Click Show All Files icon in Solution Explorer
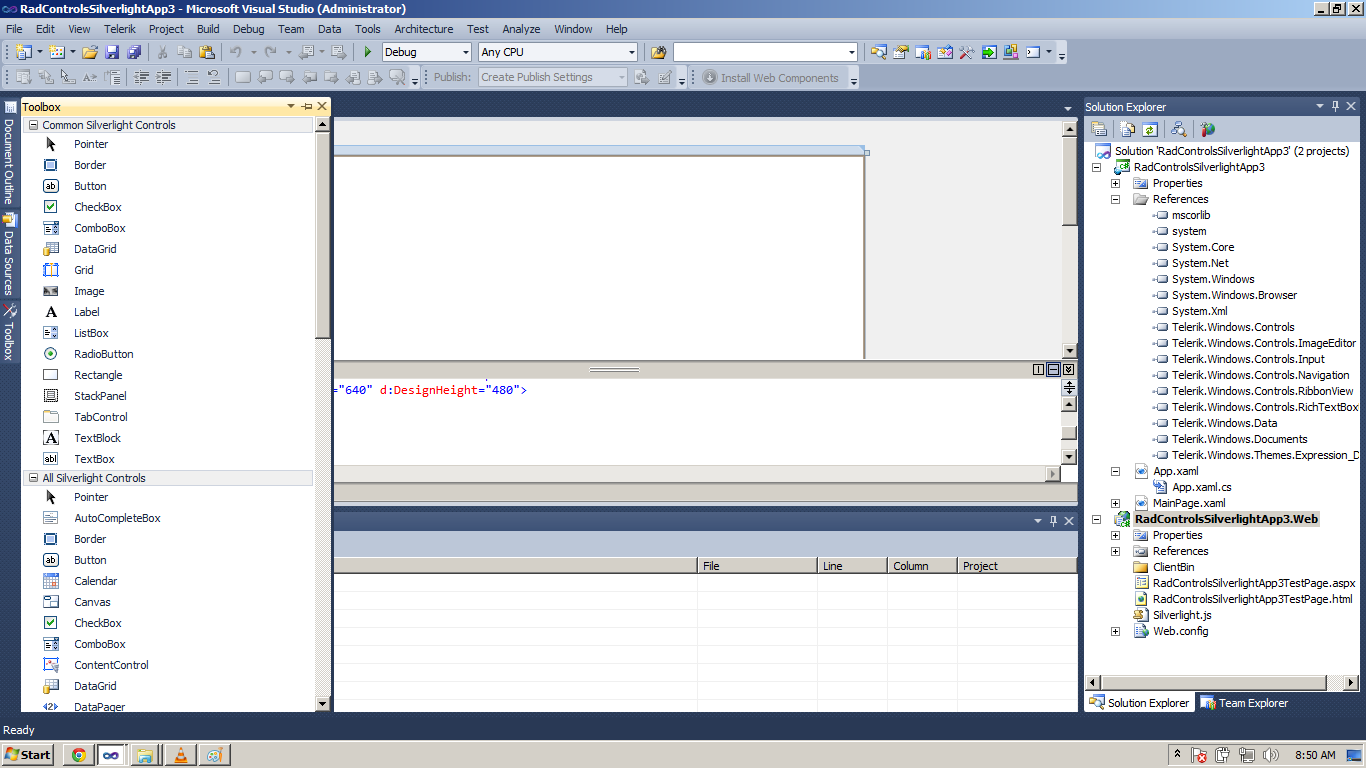This screenshot has height=768, width=1366. (1128, 129)
